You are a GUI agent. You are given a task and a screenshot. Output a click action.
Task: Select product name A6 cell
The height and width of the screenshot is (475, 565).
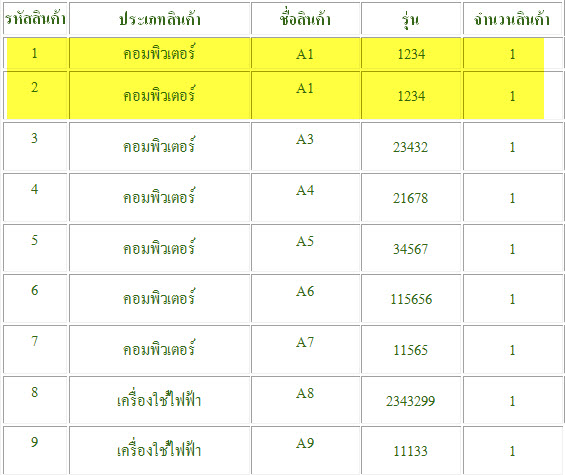pos(306,298)
